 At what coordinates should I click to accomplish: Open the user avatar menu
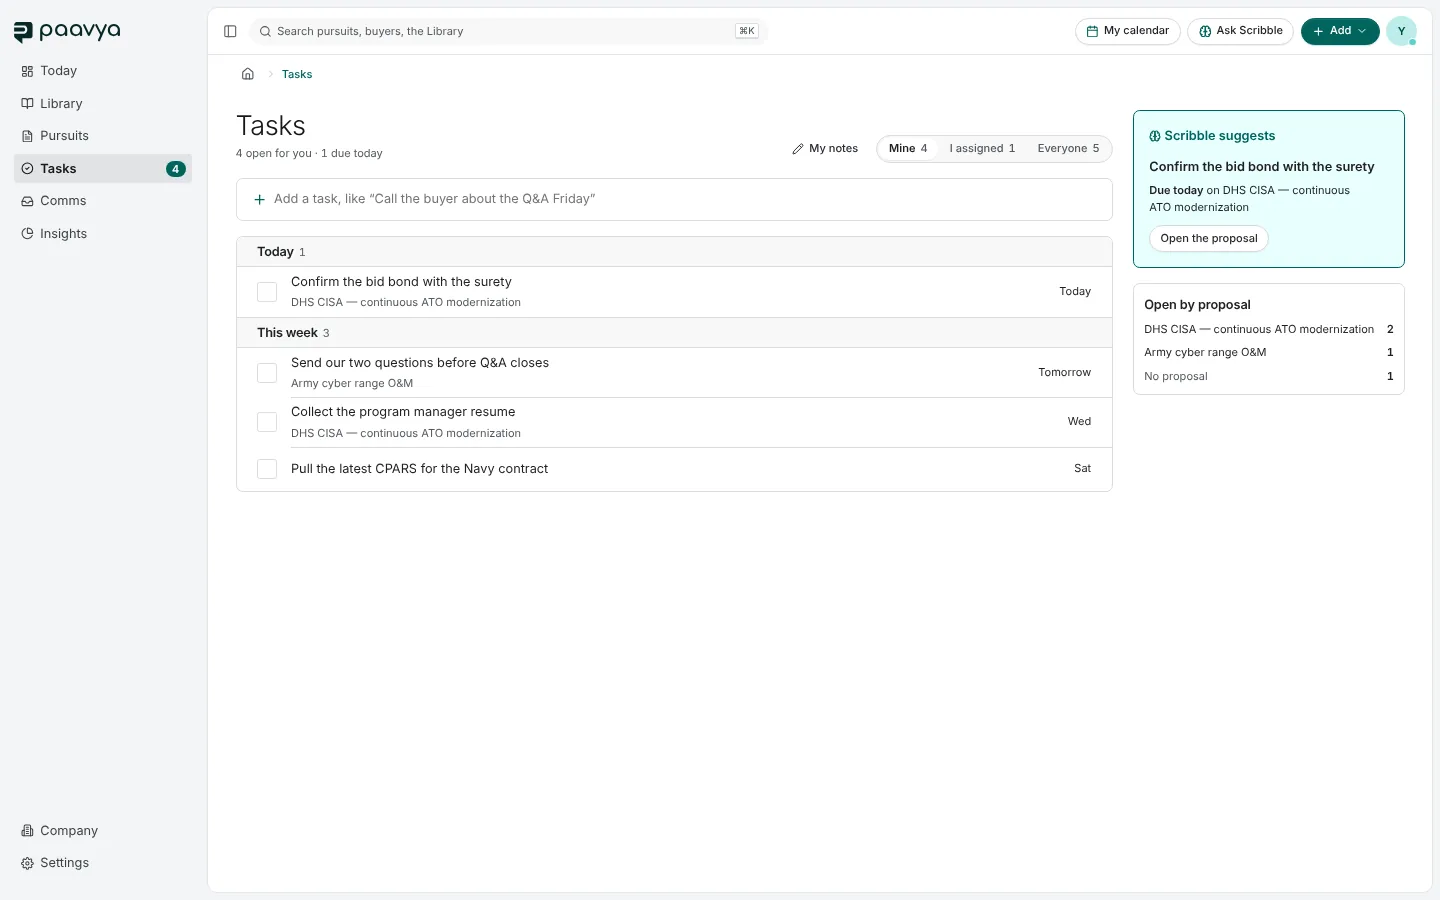(1401, 31)
